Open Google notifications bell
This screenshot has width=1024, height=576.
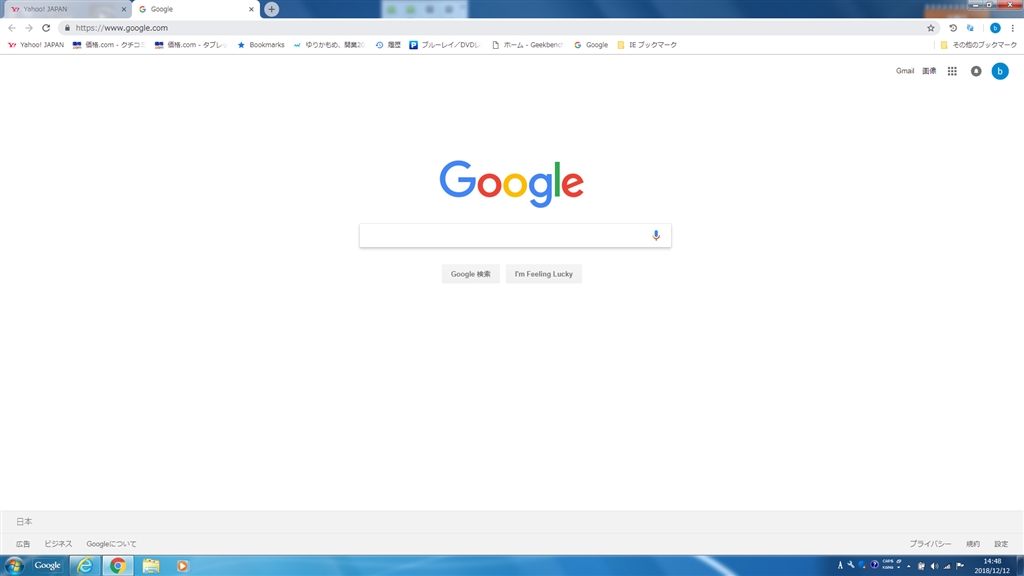tap(976, 71)
